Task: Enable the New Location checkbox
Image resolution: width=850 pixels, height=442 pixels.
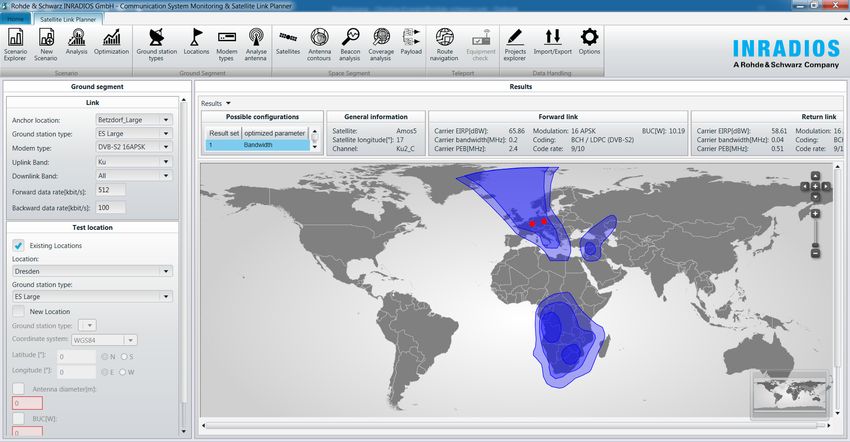Action: tap(18, 311)
